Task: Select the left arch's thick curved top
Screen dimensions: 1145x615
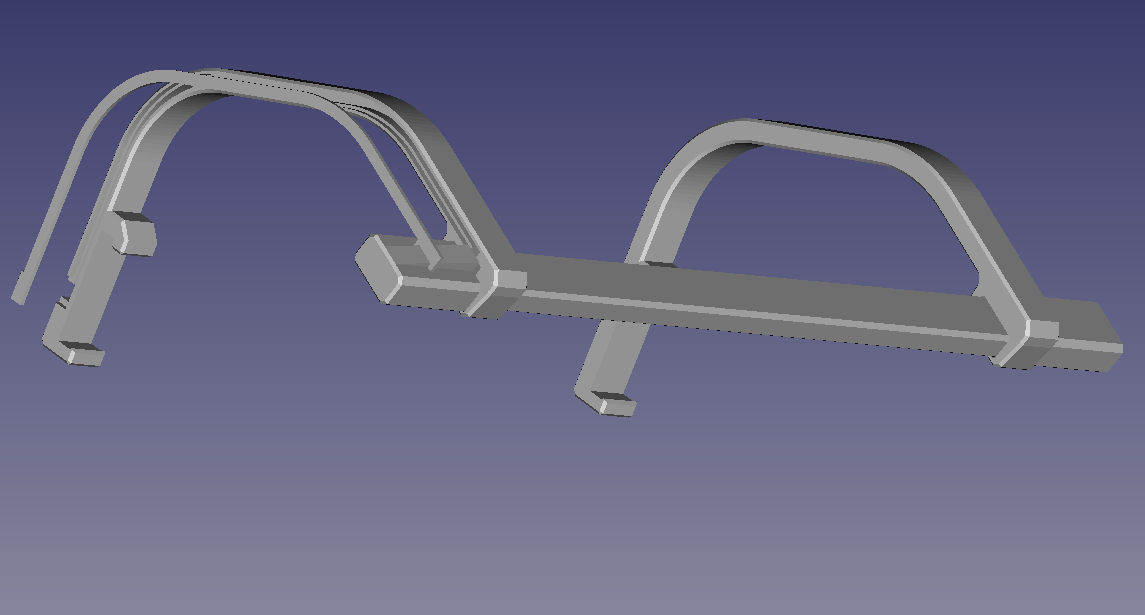Action: pos(292,91)
